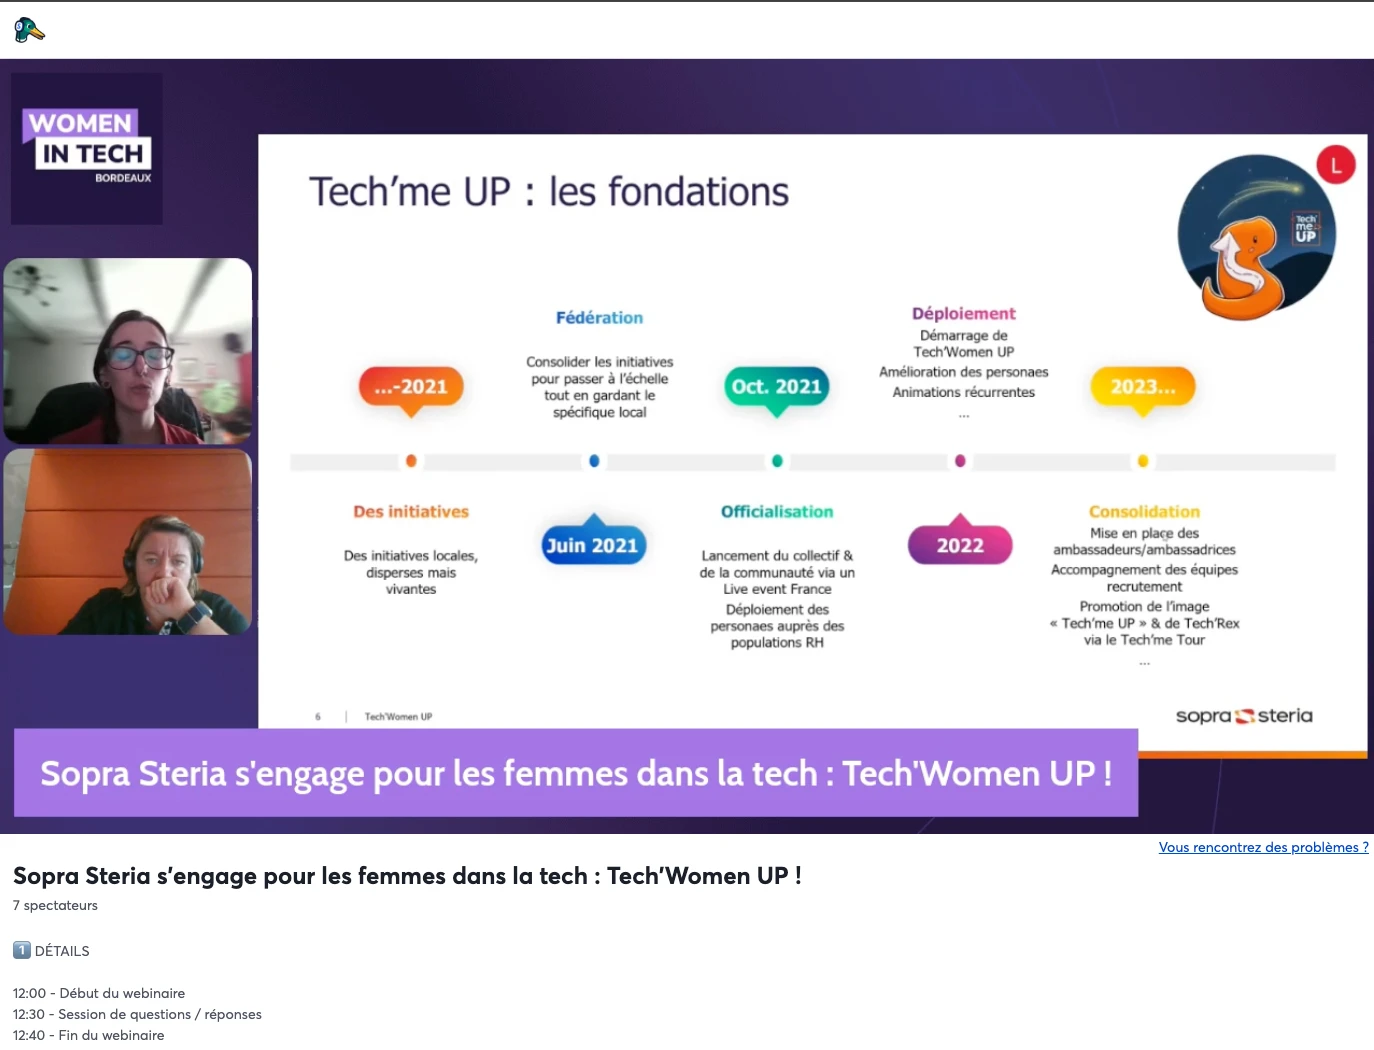Image resolution: width=1374 pixels, height=1050 pixels.
Task: Click the Women in Tech Bordeaux logo
Action: [87, 148]
